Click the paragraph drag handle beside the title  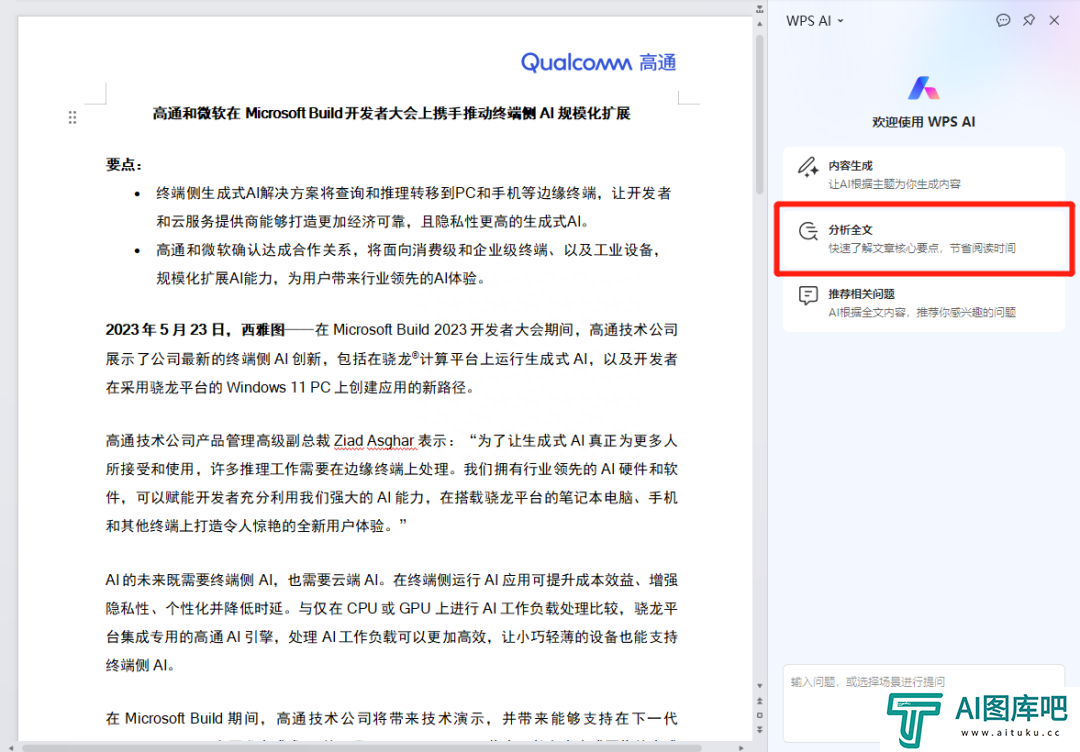pos(72,117)
